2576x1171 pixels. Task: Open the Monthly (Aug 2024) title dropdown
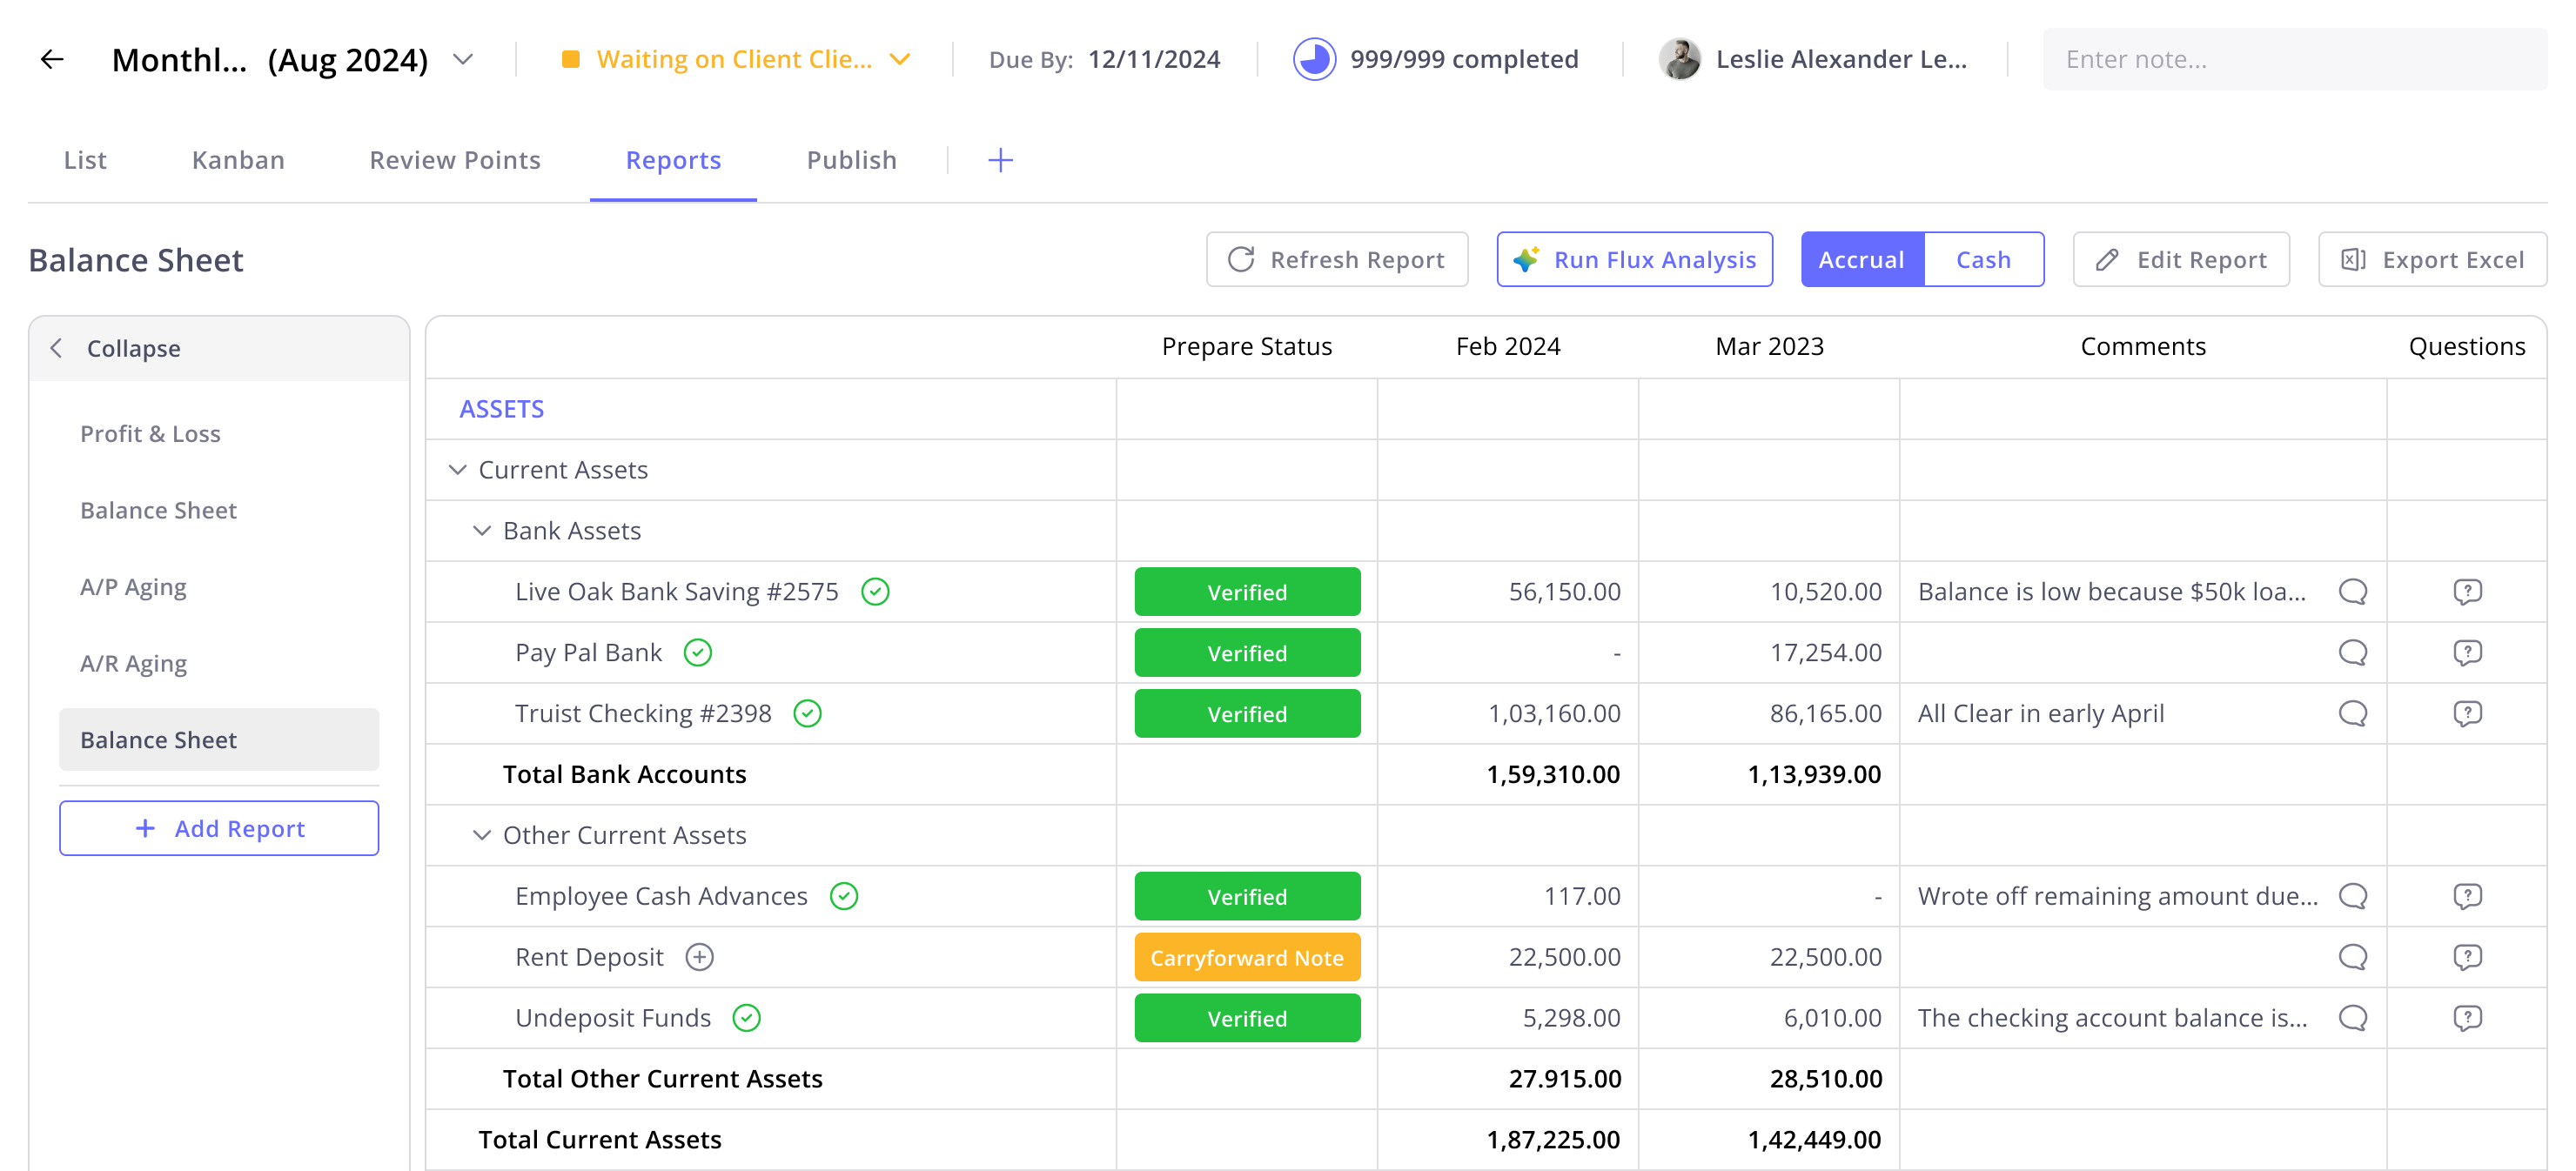(x=462, y=59)
